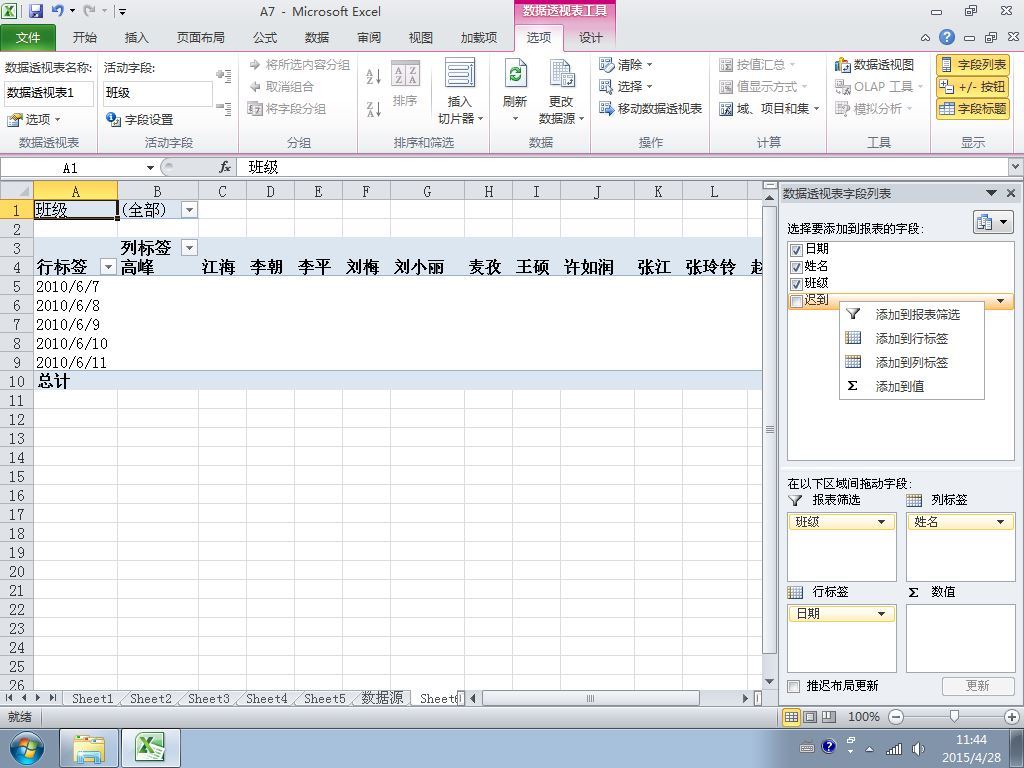1024x768 pixels.
Task: Open the 文件 (File) tab
Action: 28,38
